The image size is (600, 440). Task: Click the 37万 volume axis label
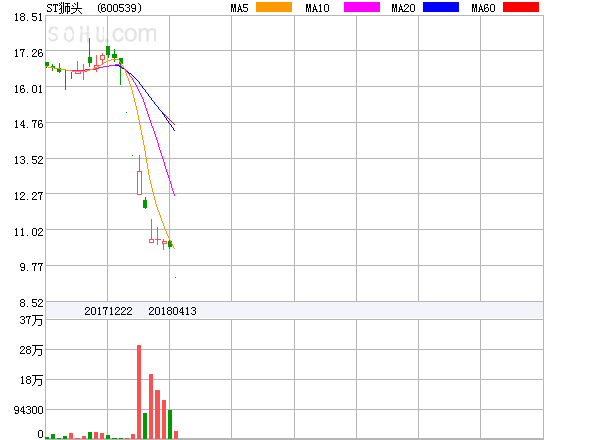coord(31,320)
